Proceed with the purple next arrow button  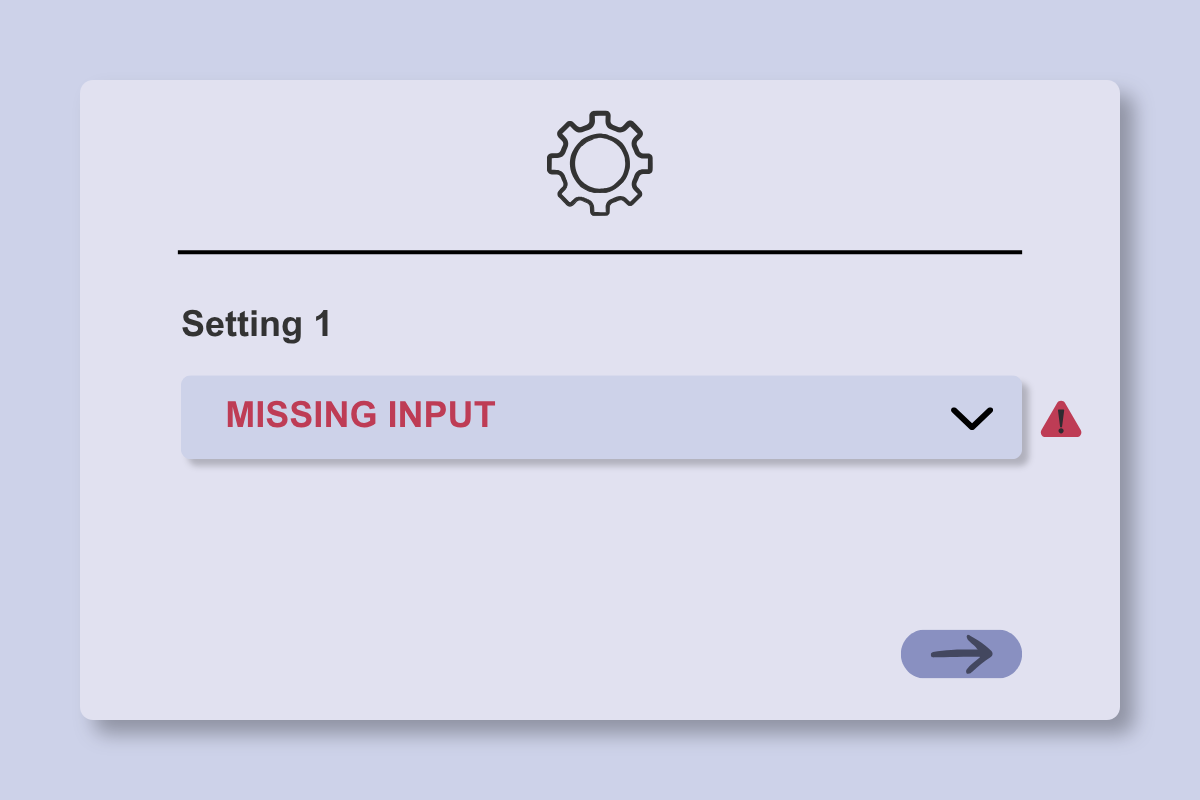(x=961, y=654)
